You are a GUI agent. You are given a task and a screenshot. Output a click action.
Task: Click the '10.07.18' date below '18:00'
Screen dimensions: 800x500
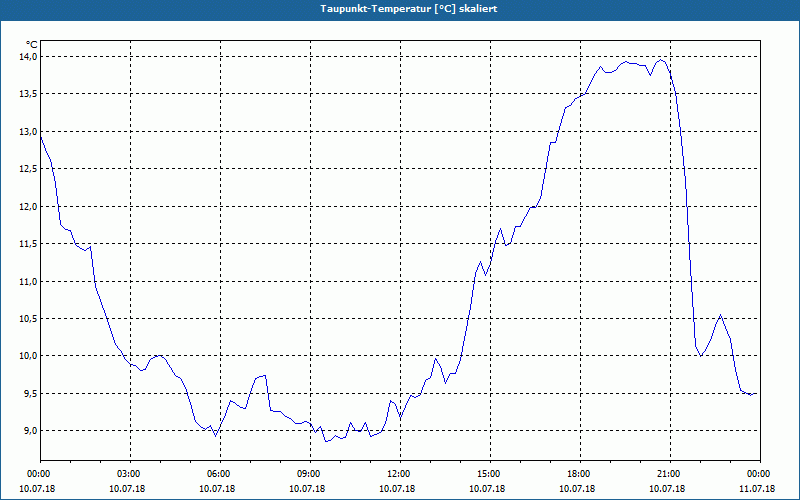tap(578, 489)
